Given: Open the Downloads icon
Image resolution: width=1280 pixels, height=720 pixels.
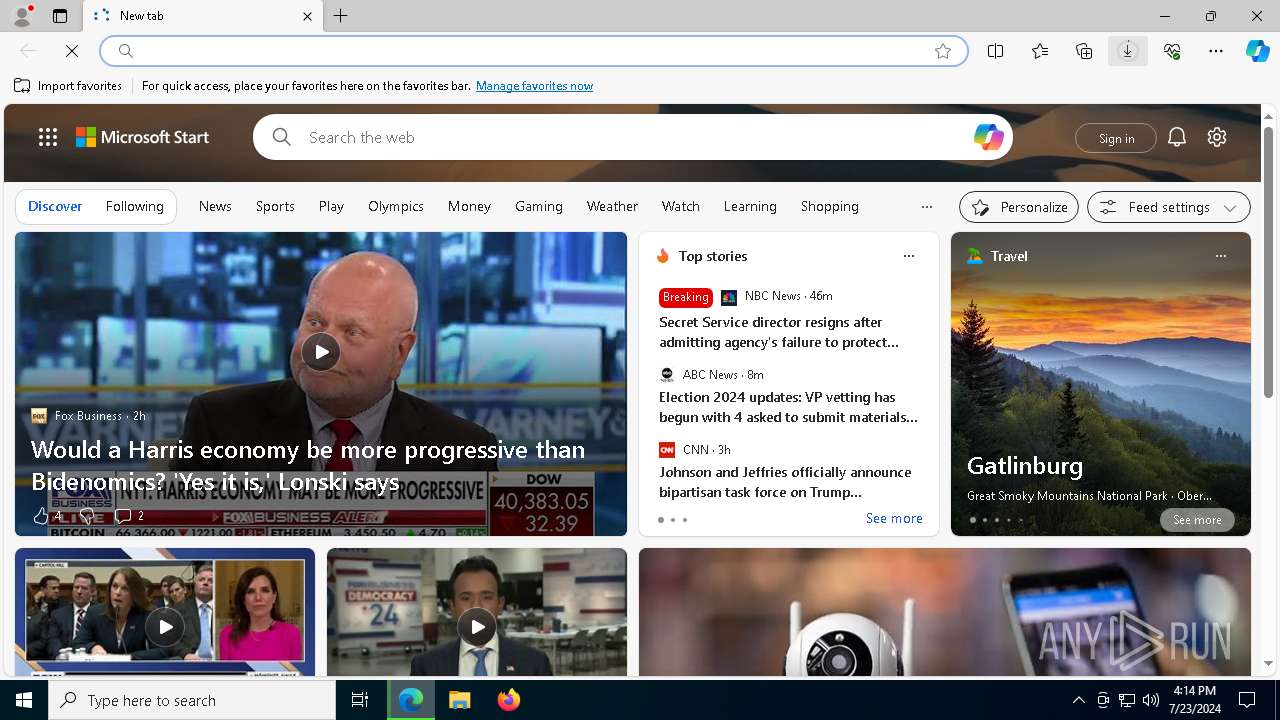Looking at the screenshot, I should 1128,51.
